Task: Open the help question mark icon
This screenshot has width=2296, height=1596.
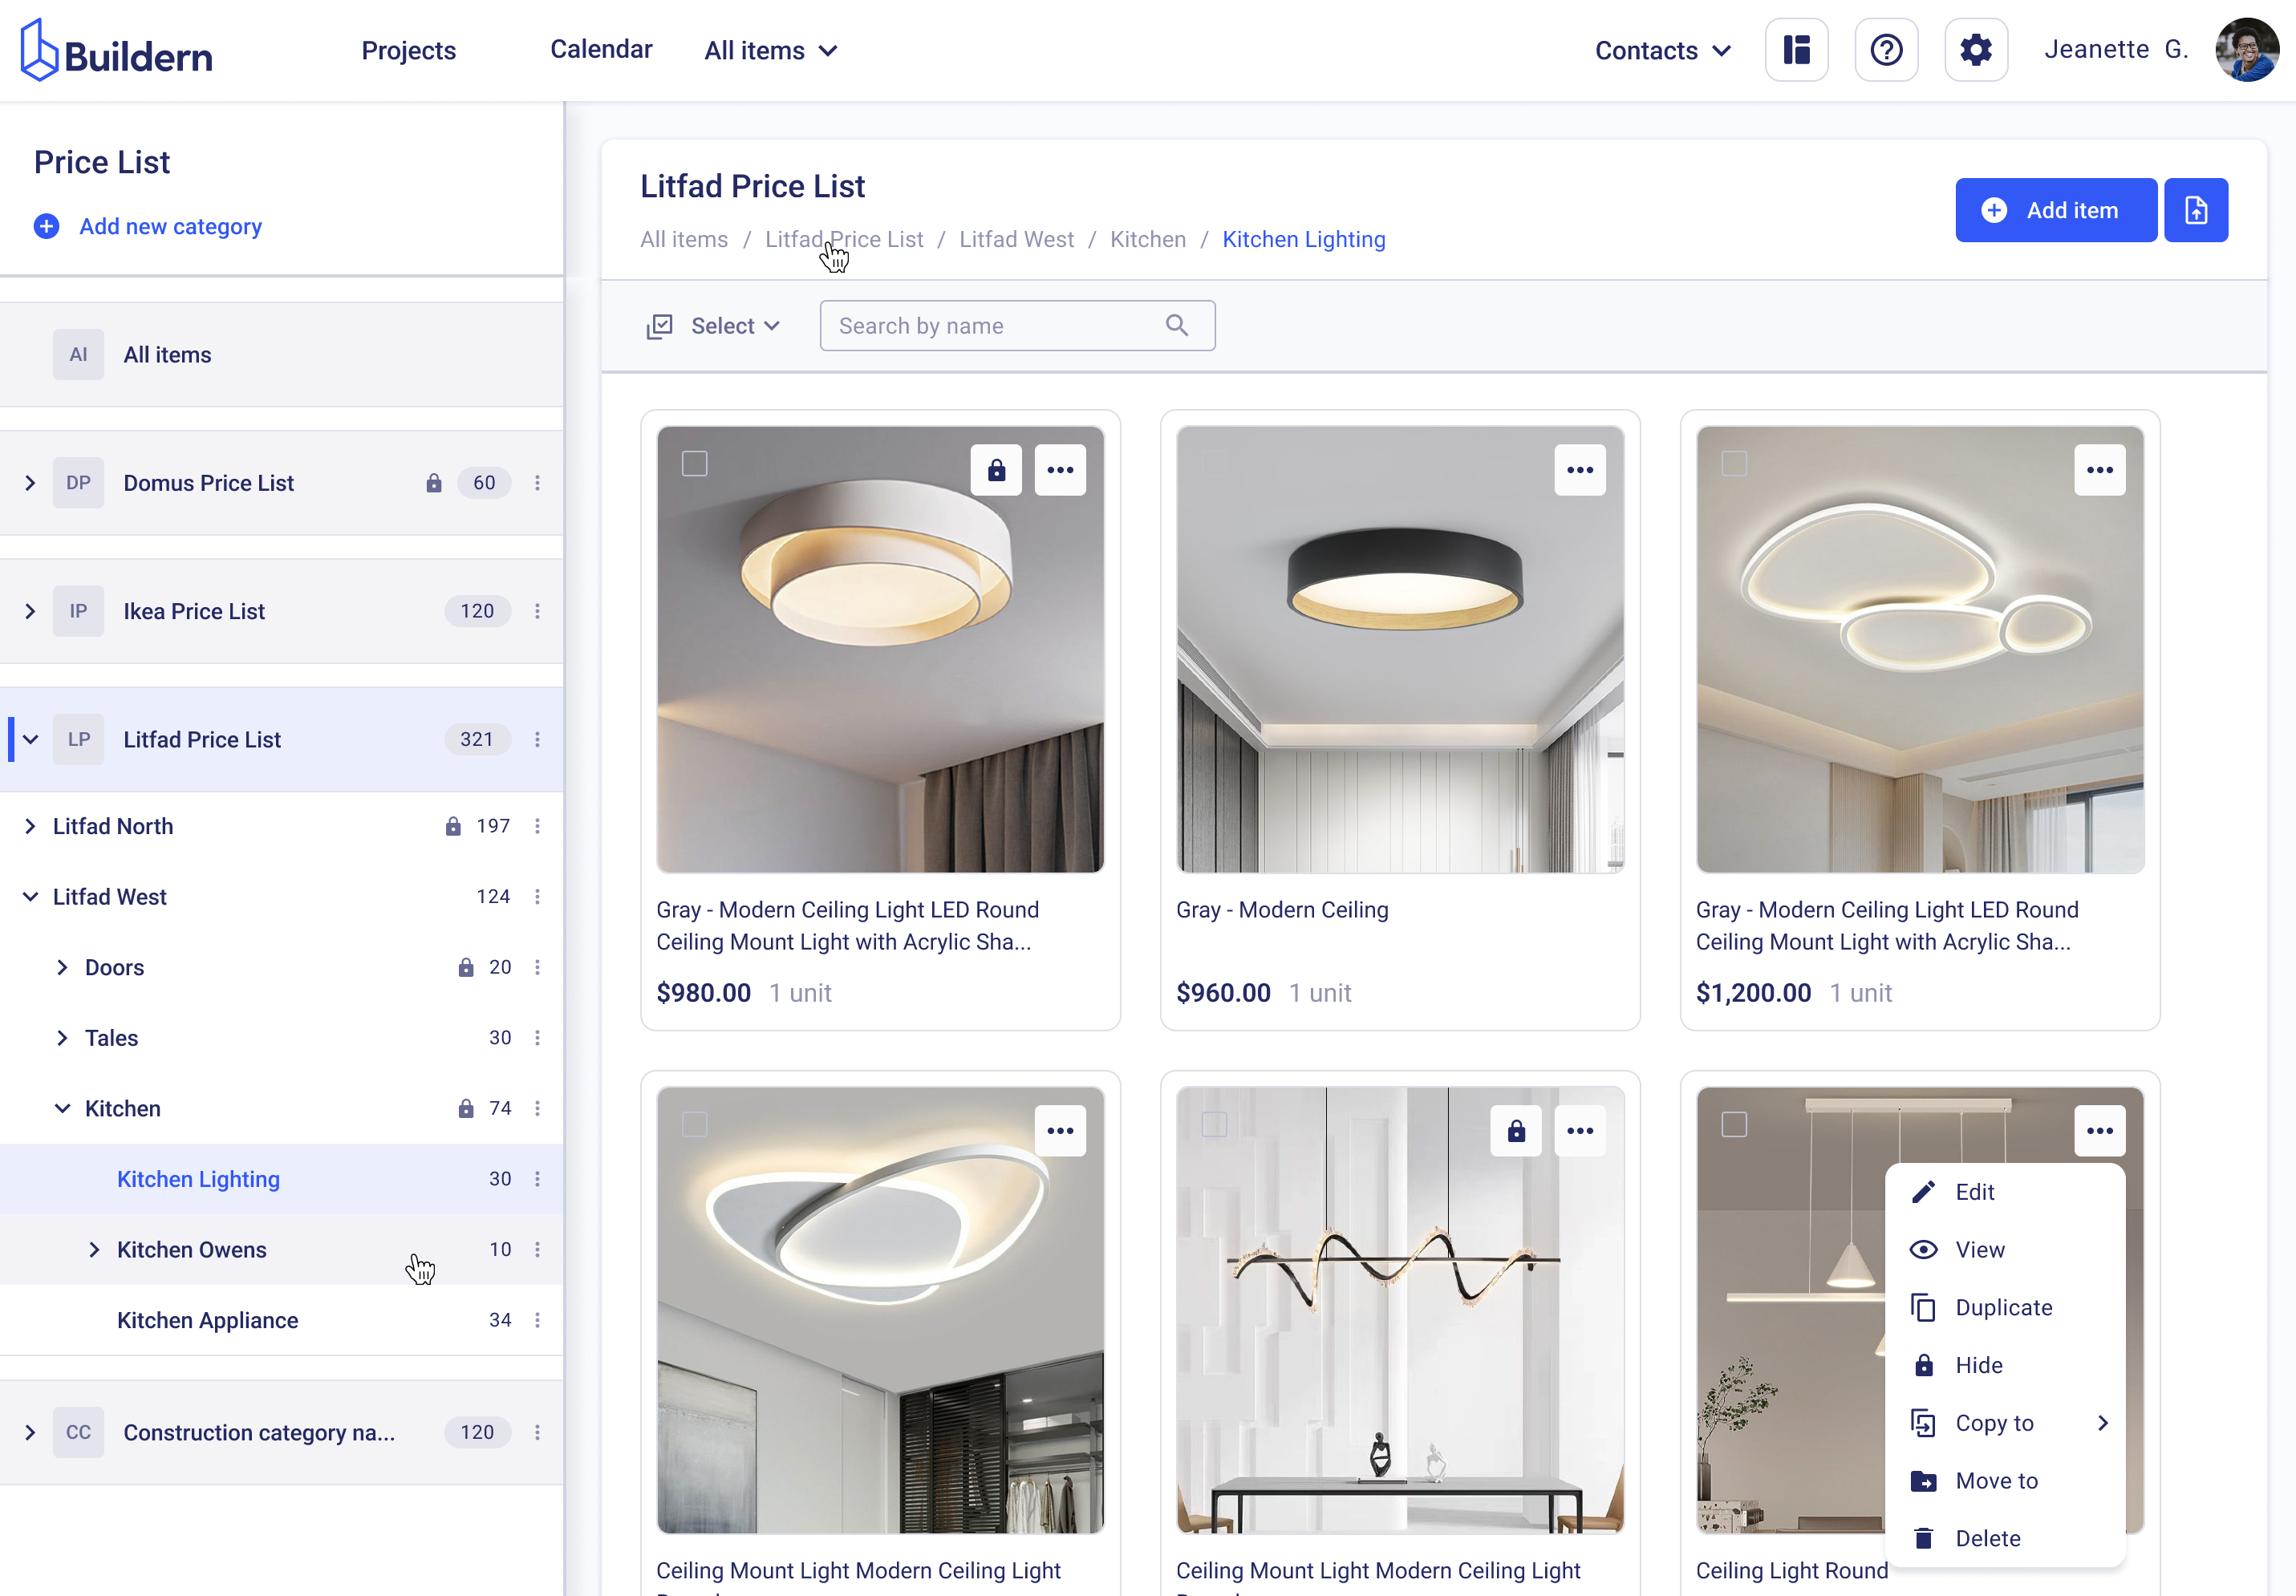Action: click(1886, 50)
